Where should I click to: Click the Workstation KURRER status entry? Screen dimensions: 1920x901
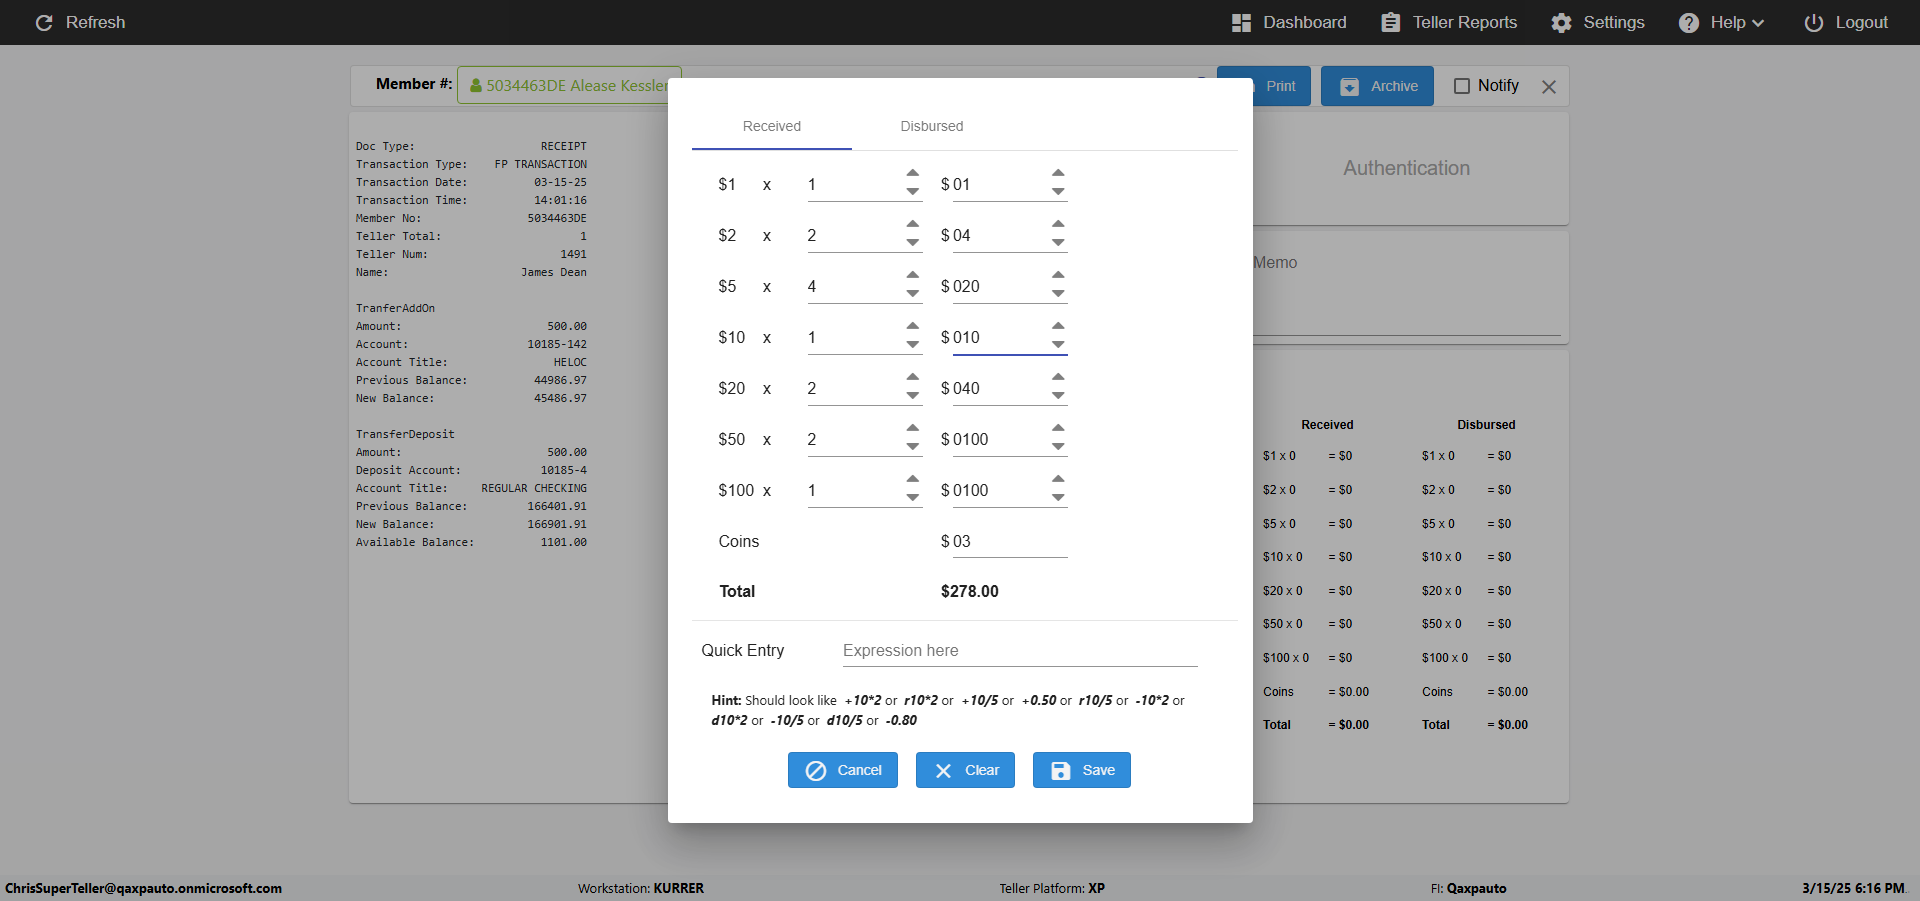coord(641,888)
